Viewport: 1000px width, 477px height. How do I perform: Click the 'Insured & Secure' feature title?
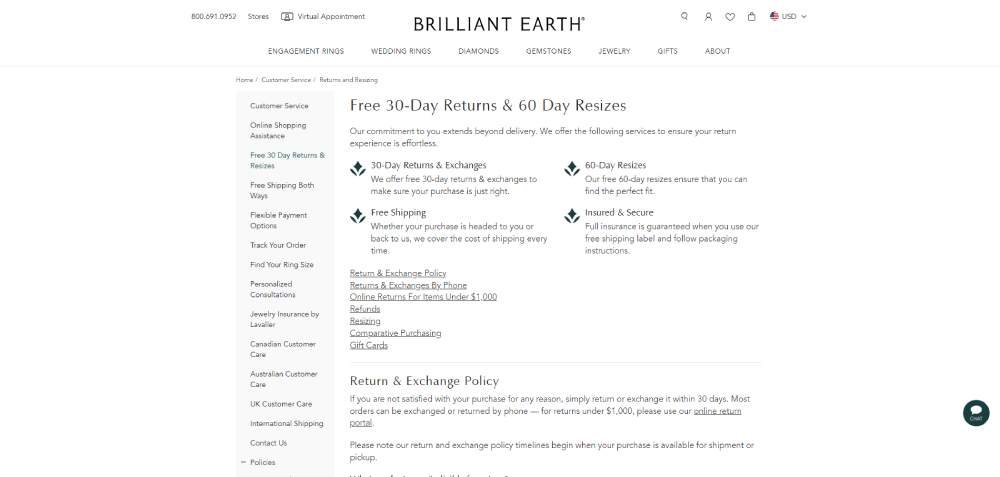point(619,212)
